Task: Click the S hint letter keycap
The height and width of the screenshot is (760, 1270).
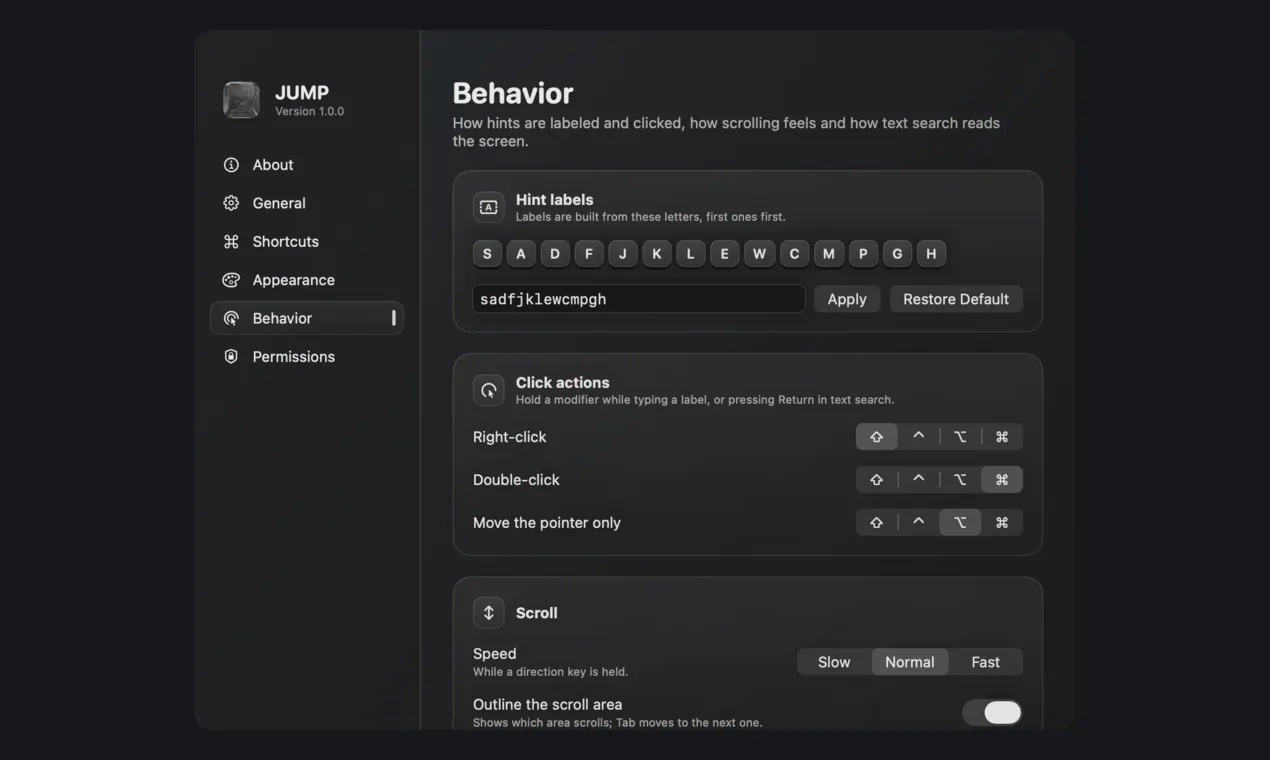Action: click(487, 254)
